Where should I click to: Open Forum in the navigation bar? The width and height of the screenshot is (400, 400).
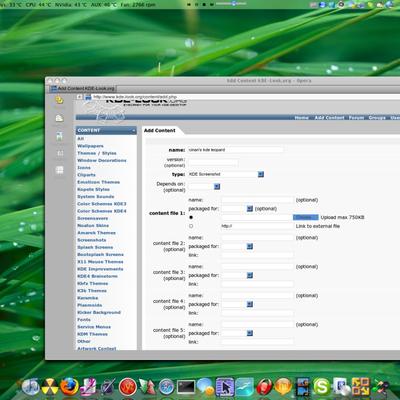356,118
